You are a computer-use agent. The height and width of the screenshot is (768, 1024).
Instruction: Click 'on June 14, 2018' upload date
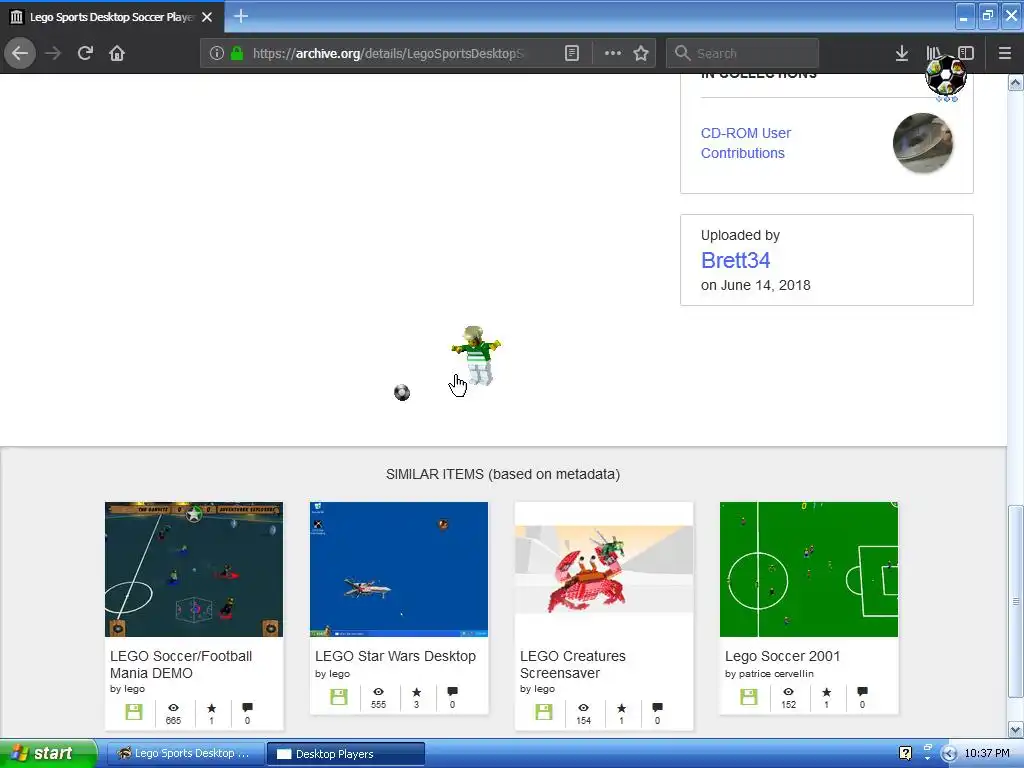[x=756, y=285]
